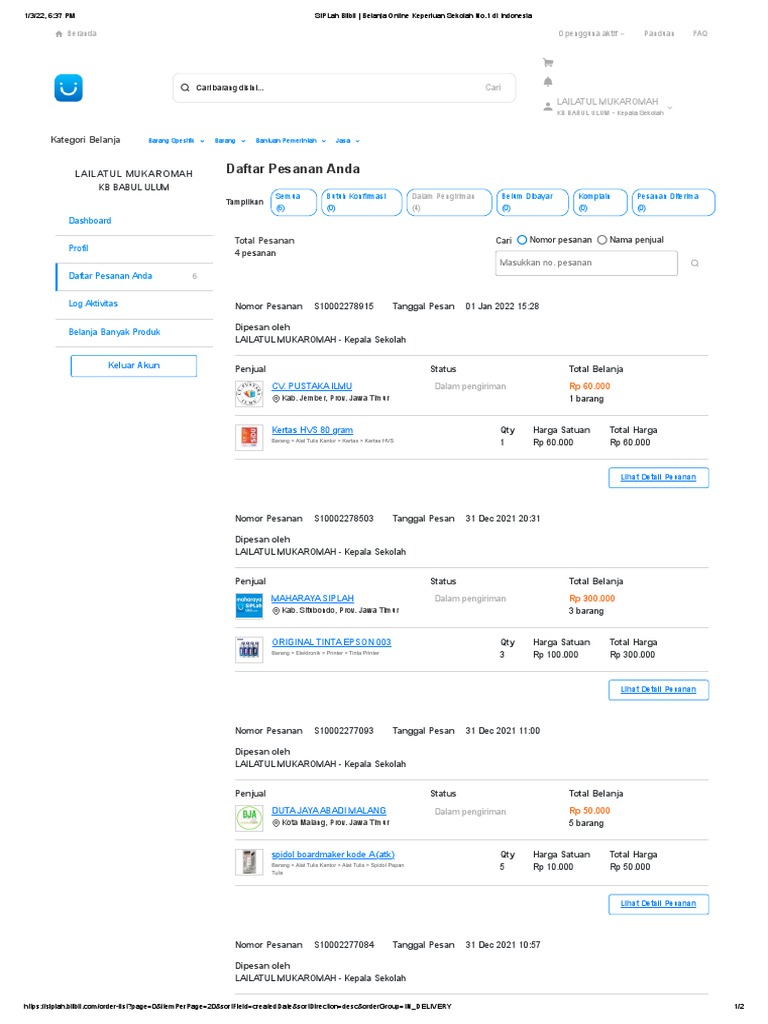This screenshot has height=1024, width=768.
Task: Select the Nama penjual radio button
Action: [x=602, y=240]
